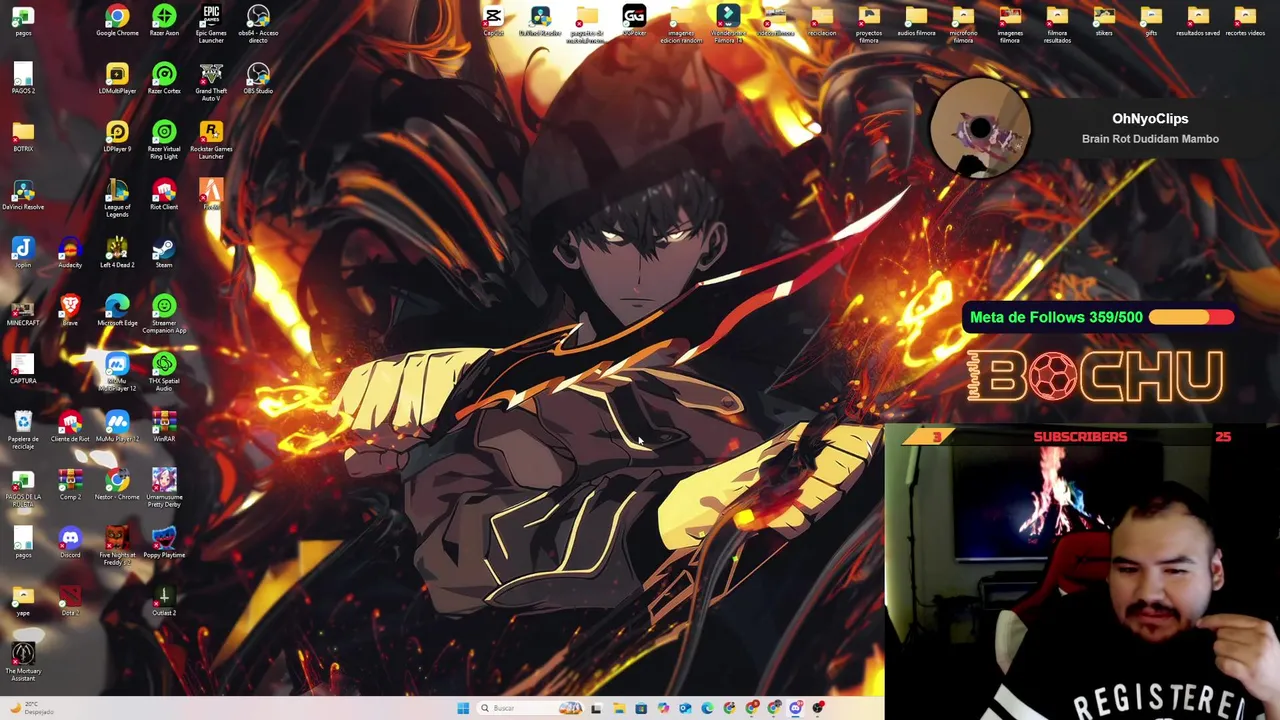Select Grand Theft Auto V icon
The height and width of the screenshot is (720, 1280).
point(211,82)
